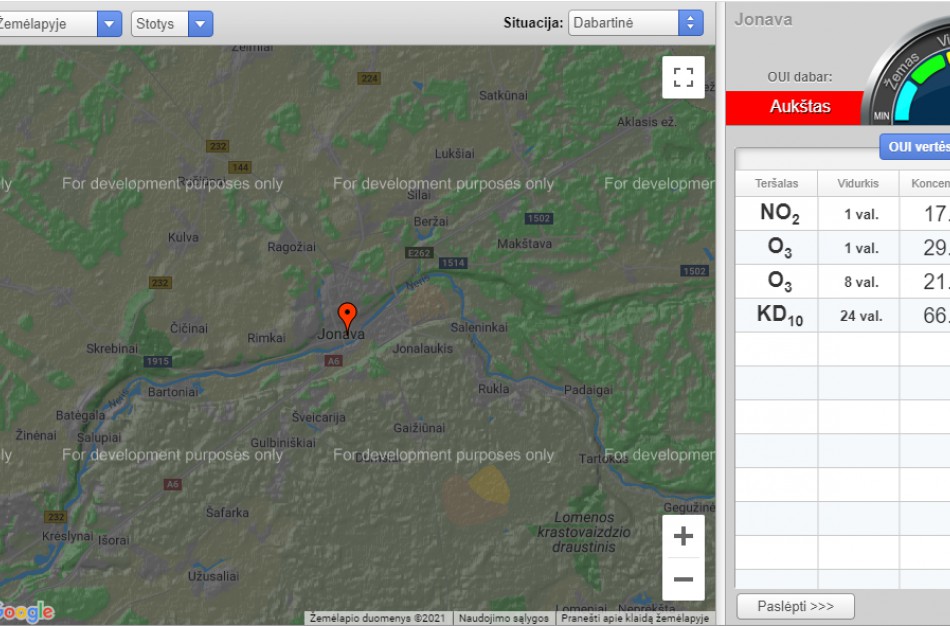Image resolution: width=950 pixels, height=626 pixels.
Task: Toggle fullscreen map view
Action: click(683, 77)
